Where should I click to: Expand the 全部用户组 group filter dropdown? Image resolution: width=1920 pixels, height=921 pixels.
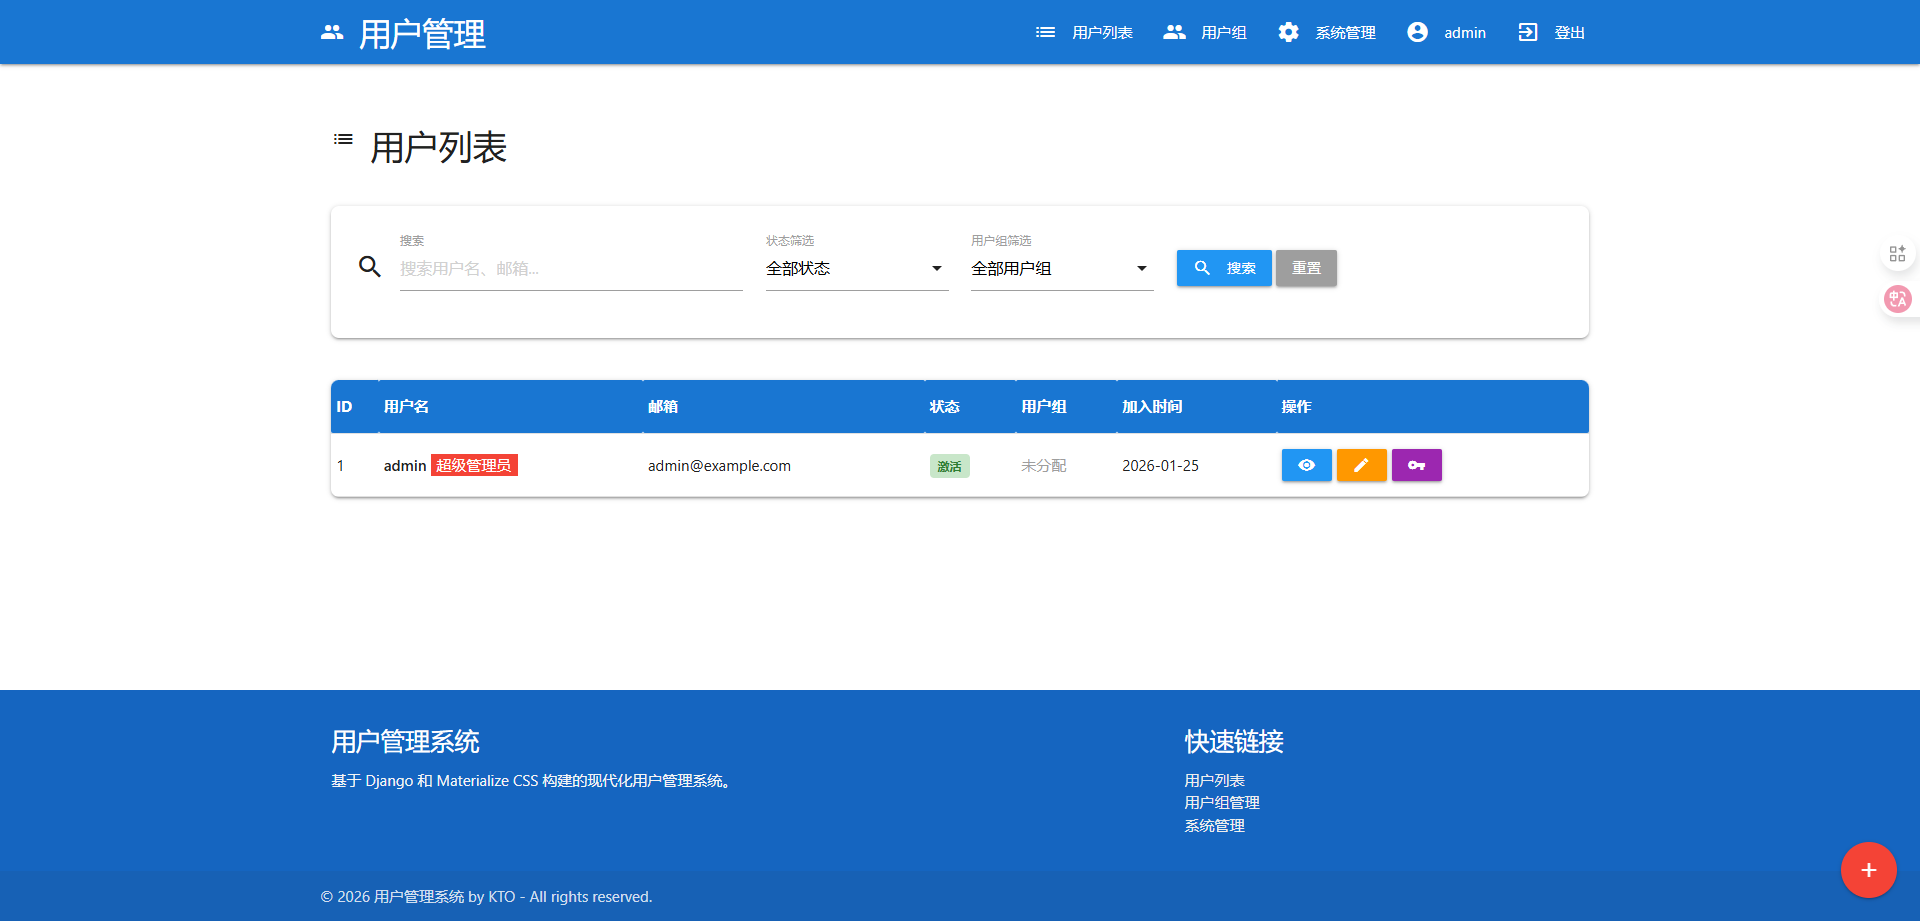[1061, 269]
